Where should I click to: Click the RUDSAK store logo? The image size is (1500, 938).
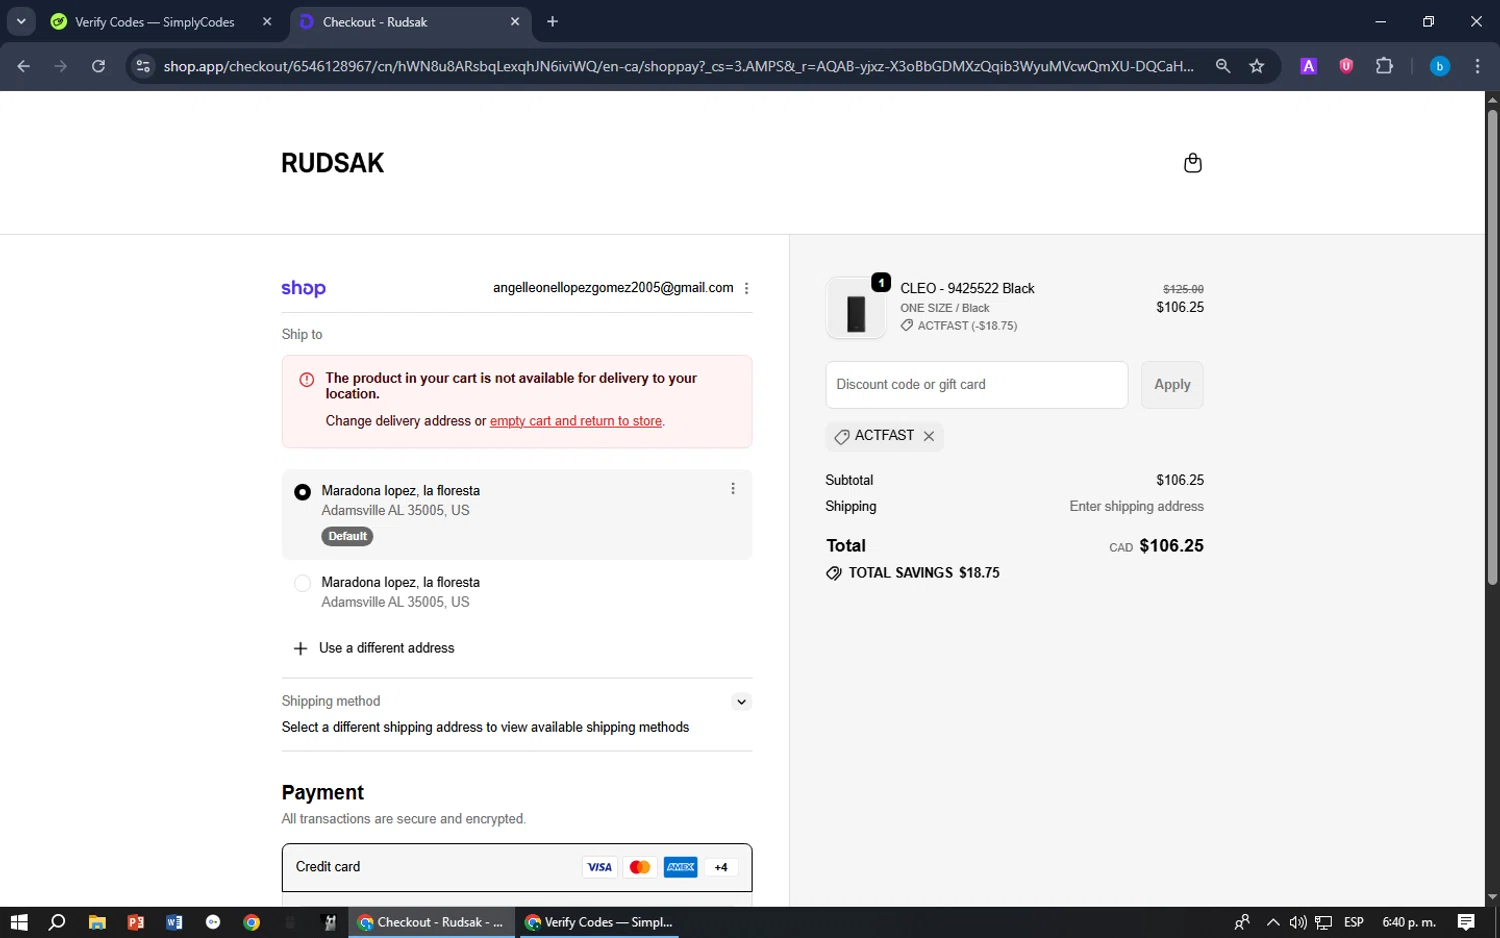click(x=332, y=163)
